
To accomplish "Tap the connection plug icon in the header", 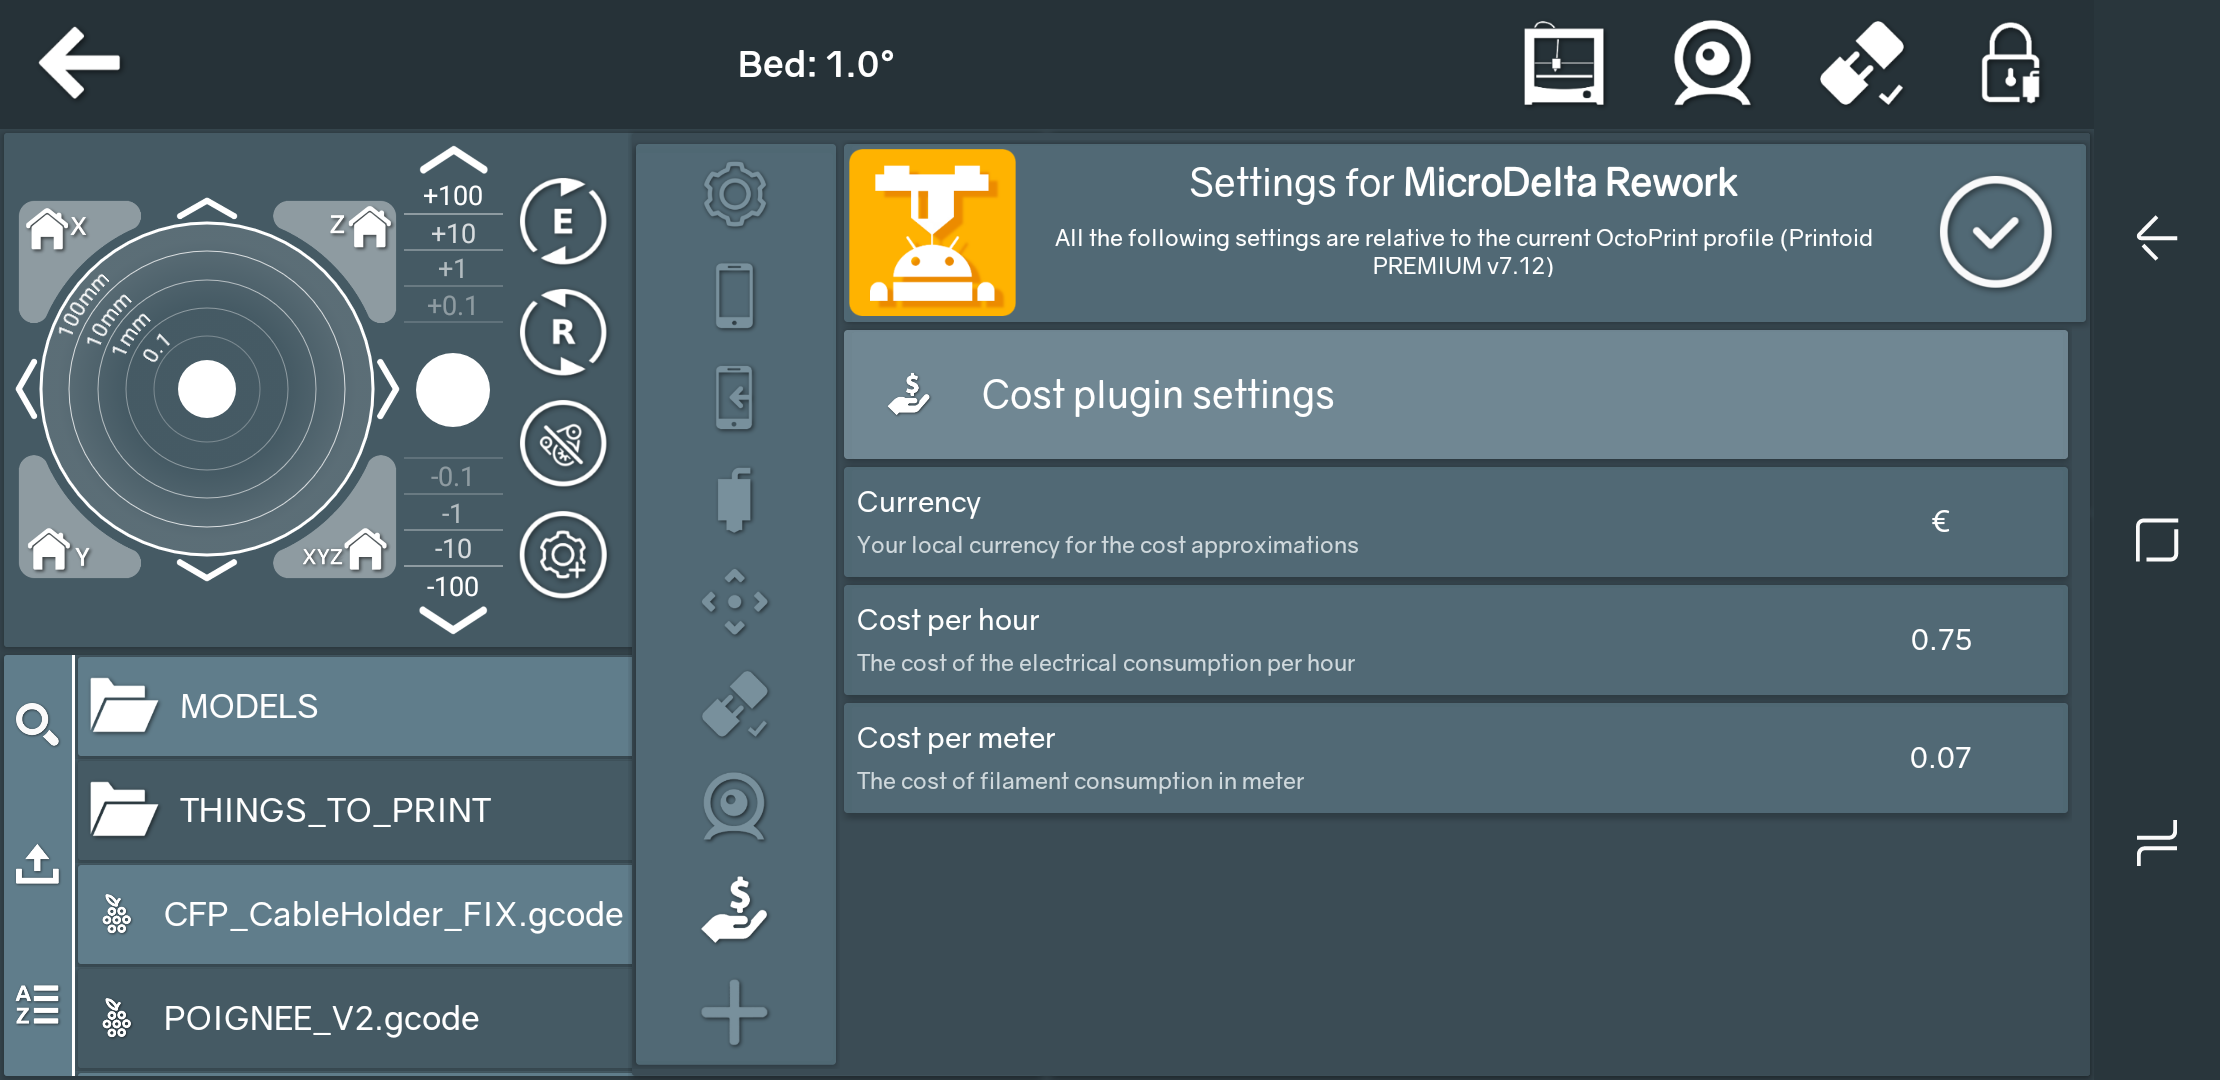I will coord(1861,65).
